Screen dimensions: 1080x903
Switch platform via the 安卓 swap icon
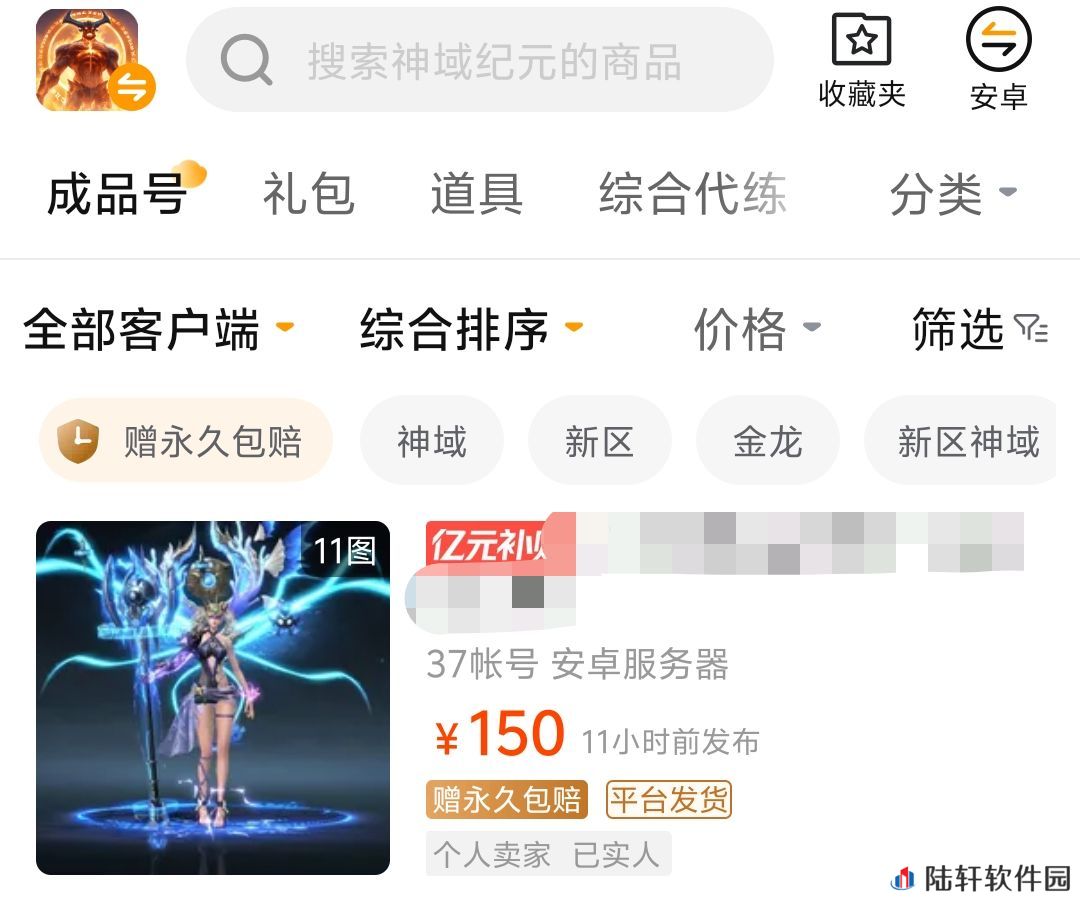998,39
